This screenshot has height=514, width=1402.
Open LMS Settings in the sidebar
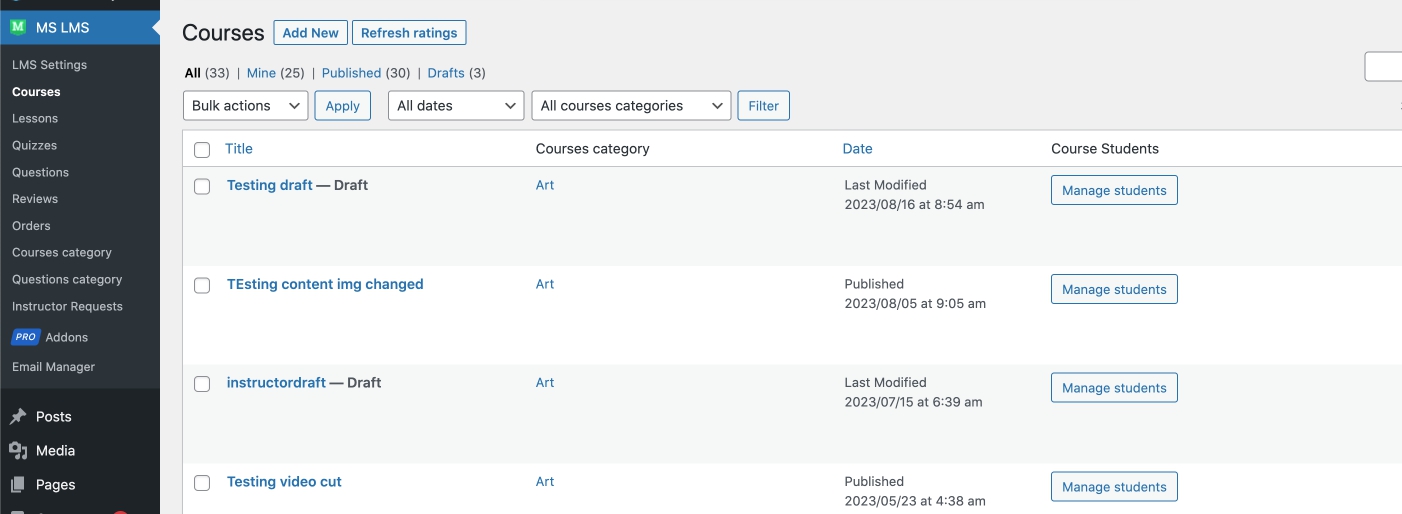49,65
